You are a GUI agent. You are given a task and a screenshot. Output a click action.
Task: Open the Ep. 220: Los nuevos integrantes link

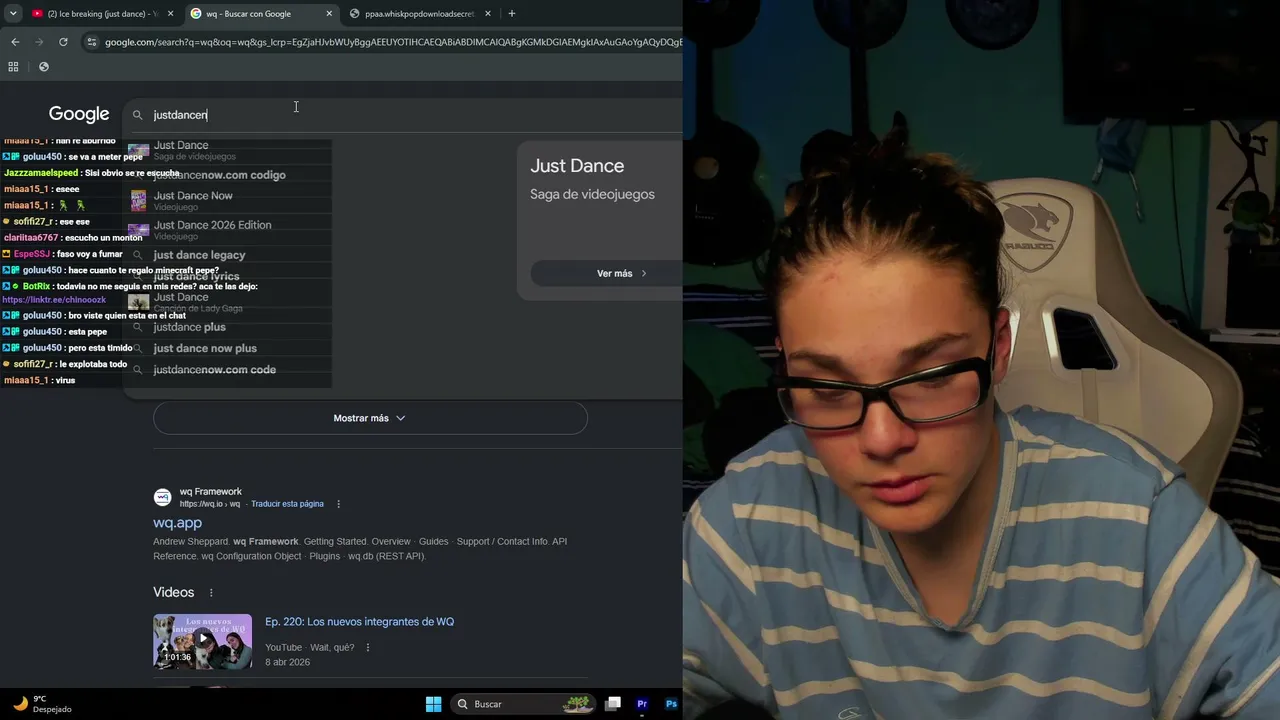point(359,622)
